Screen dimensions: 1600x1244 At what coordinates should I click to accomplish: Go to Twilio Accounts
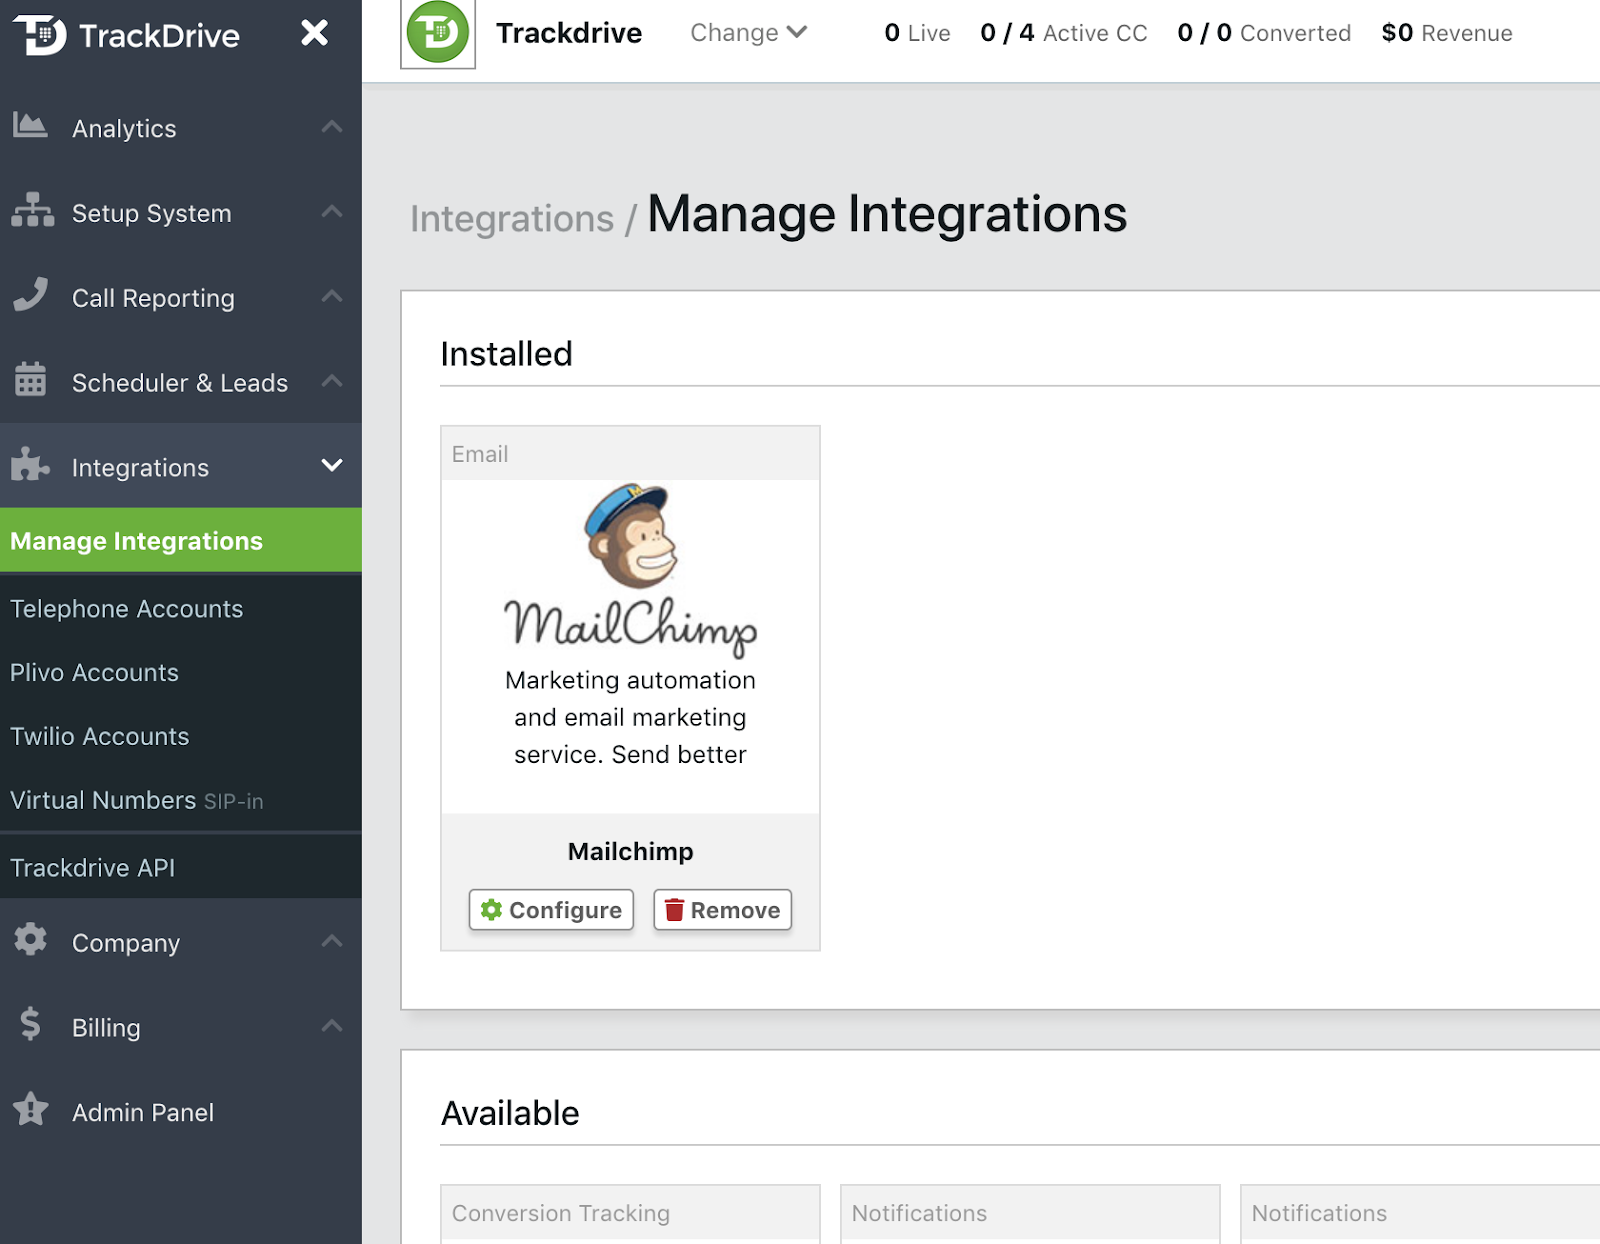[181, 737]
